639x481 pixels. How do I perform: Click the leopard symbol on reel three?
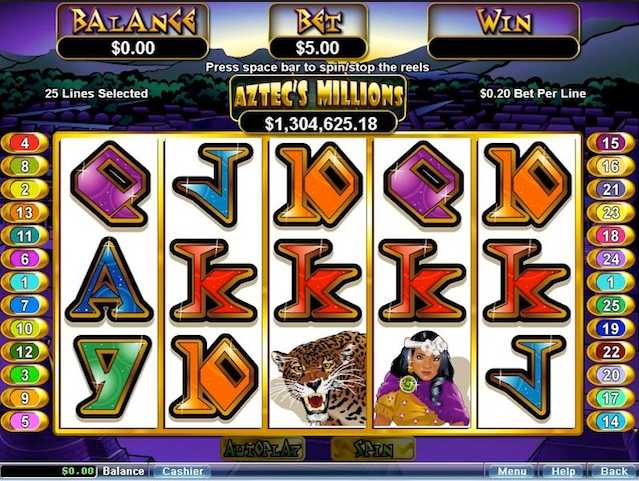[x=318, y=379]
